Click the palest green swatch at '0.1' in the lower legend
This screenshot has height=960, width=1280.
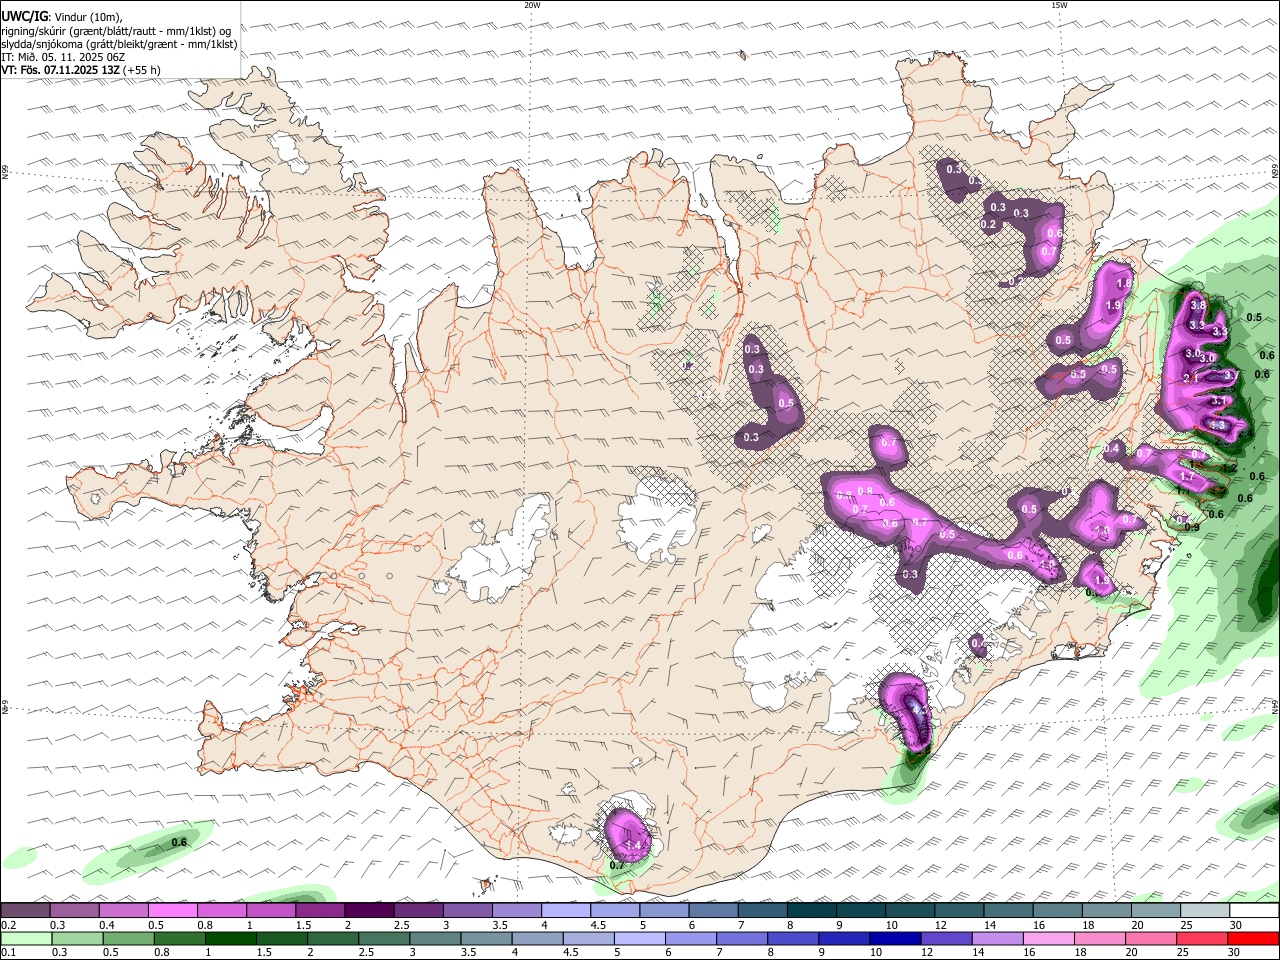(x=27, y=939)
